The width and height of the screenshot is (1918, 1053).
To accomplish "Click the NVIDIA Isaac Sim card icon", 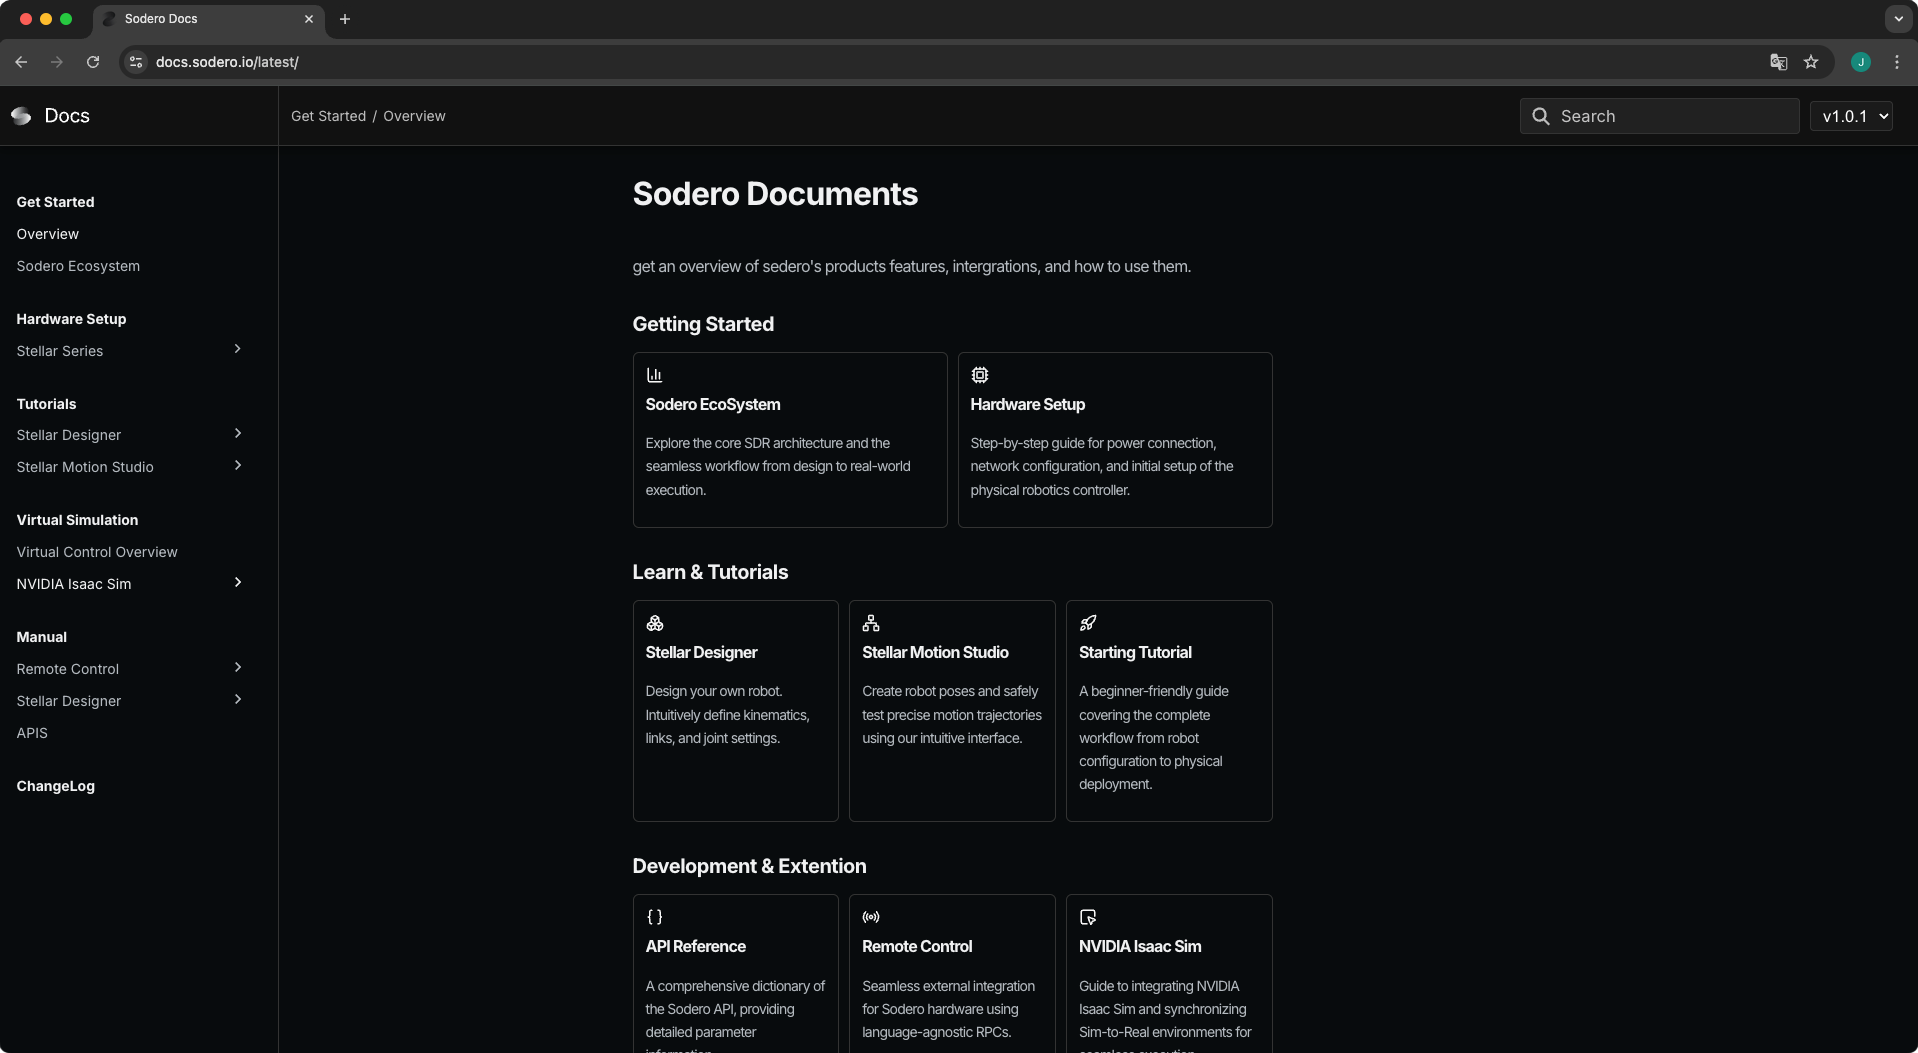I will click(1088, 917).
